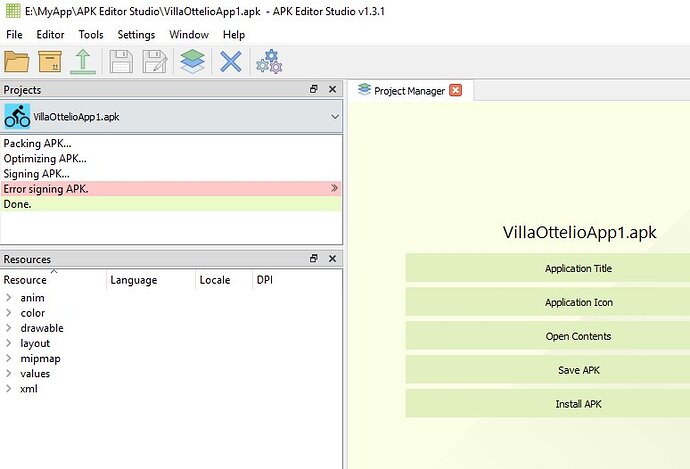Screen dimensions: 690x469
Task: Open the File menu
Action: (x=14, y=34)
